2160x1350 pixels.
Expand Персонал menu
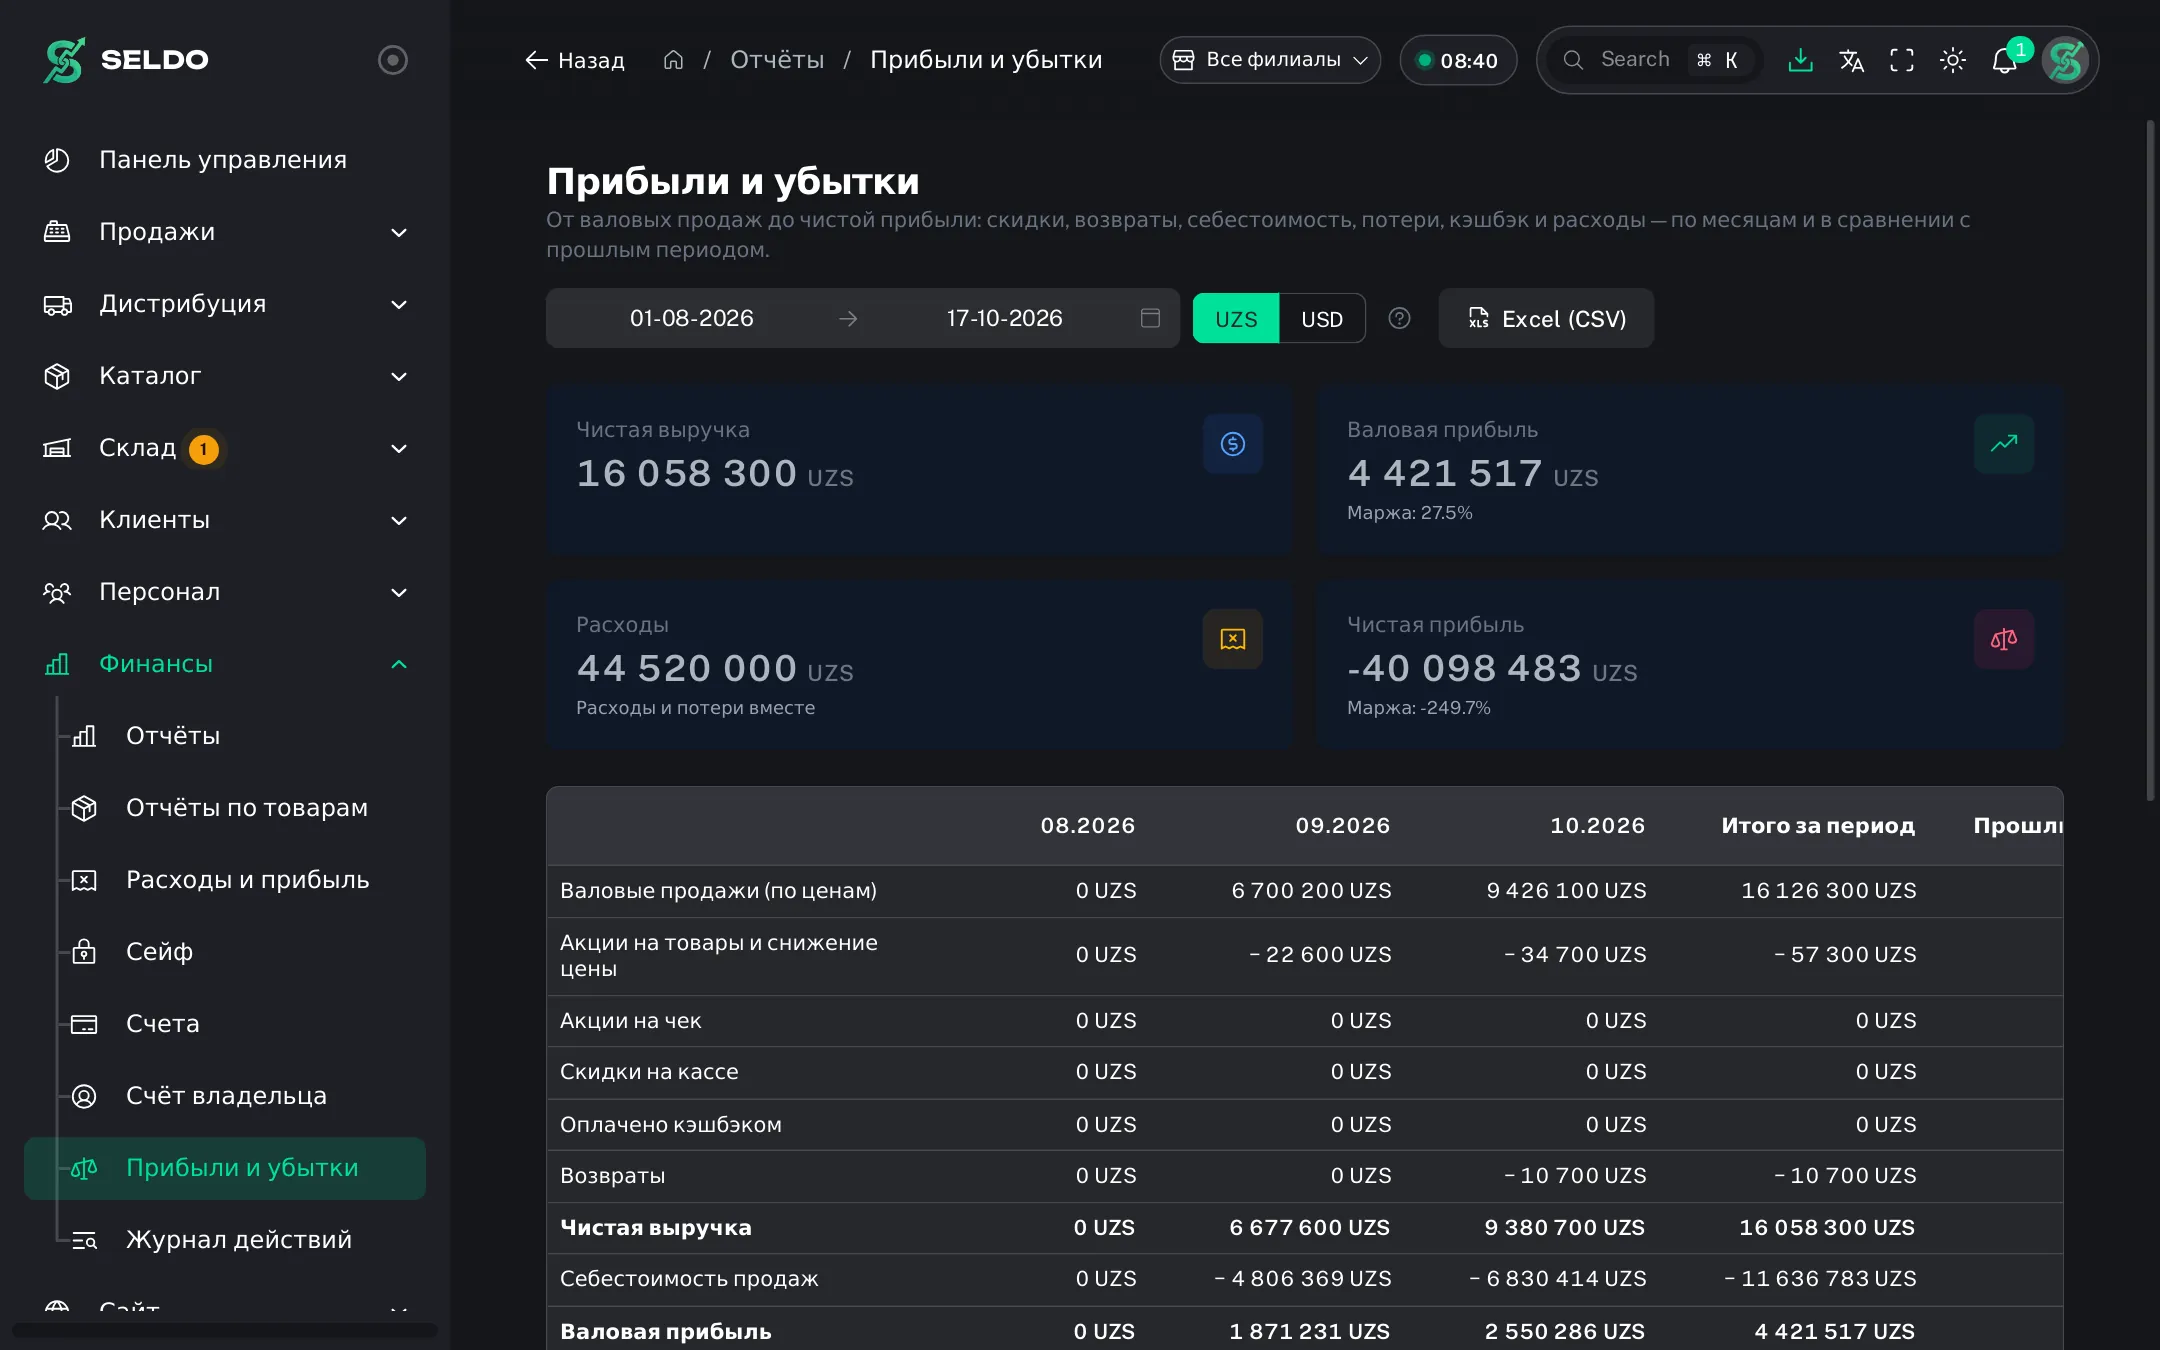(225, 592)
